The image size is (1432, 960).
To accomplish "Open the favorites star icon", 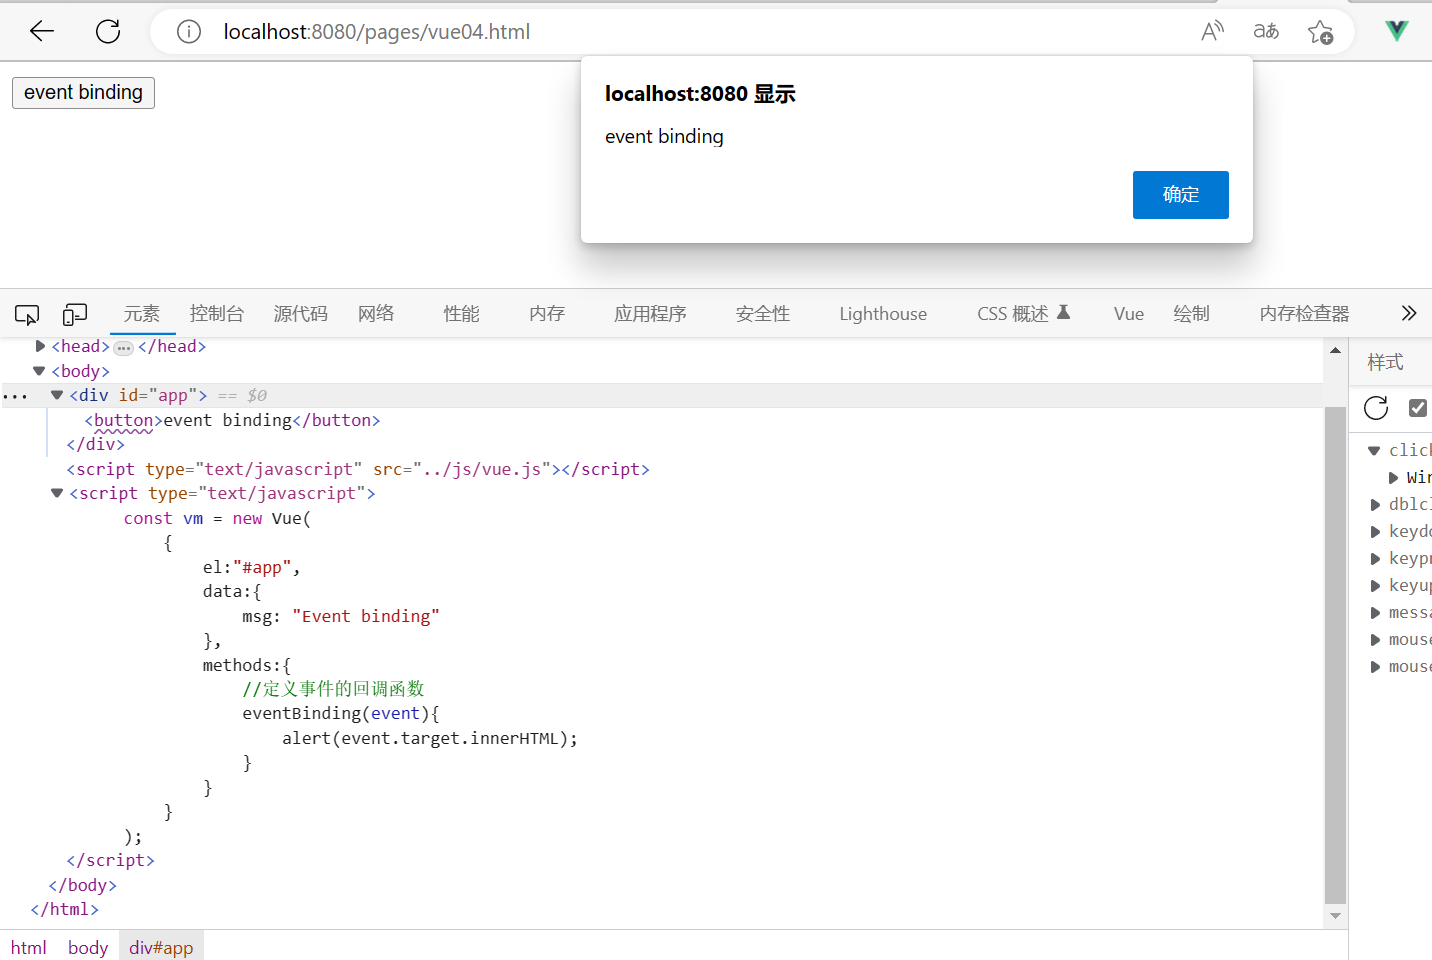I will [1321, 31].
